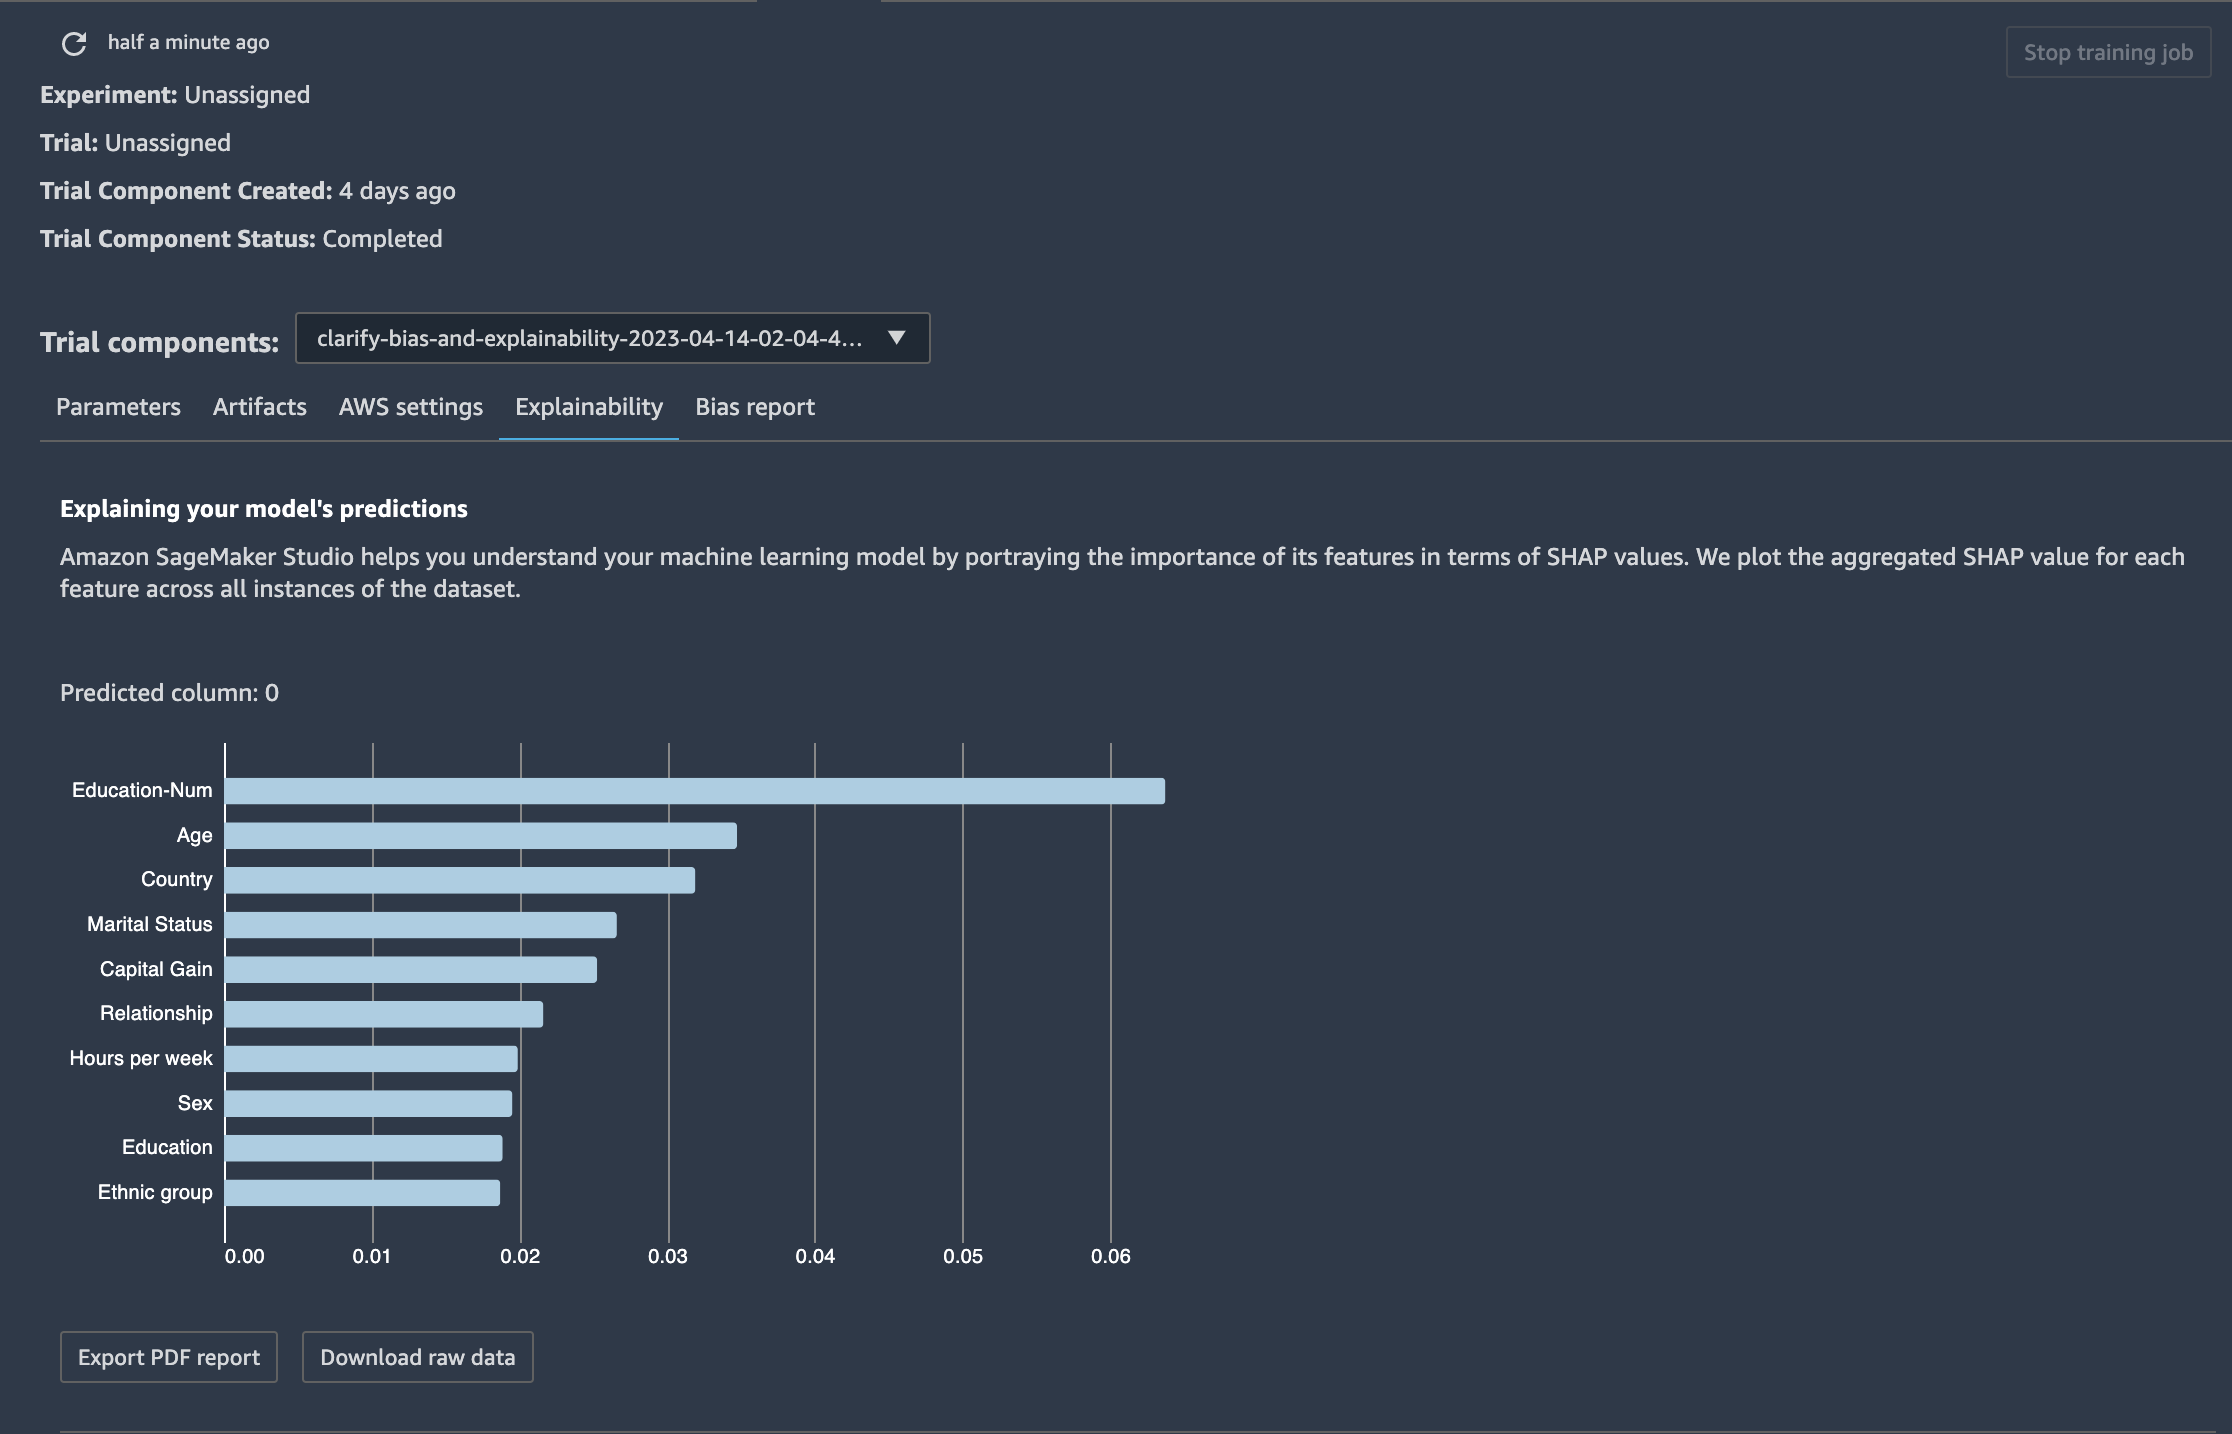Click the dropdown arrow in Trial components

(897, 338)
